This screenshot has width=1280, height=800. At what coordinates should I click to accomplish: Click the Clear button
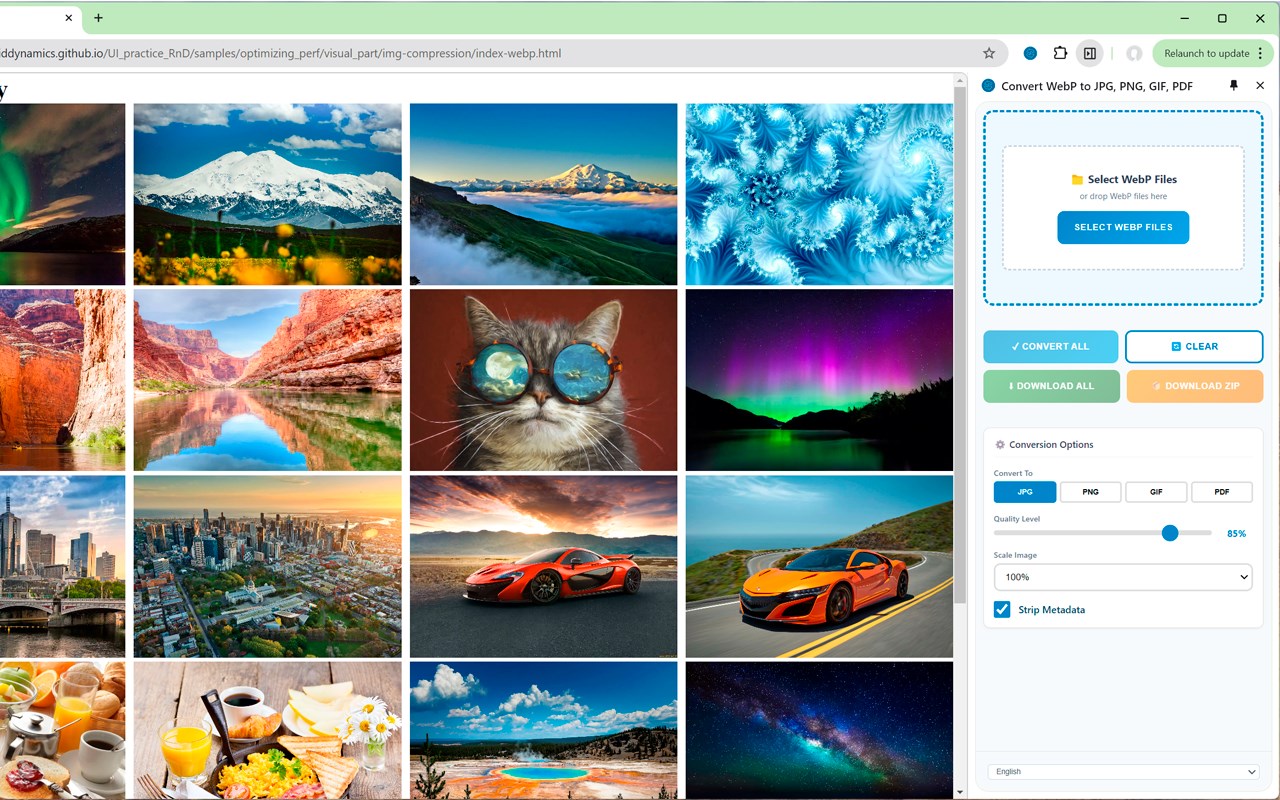click(x=1194, y=346)
